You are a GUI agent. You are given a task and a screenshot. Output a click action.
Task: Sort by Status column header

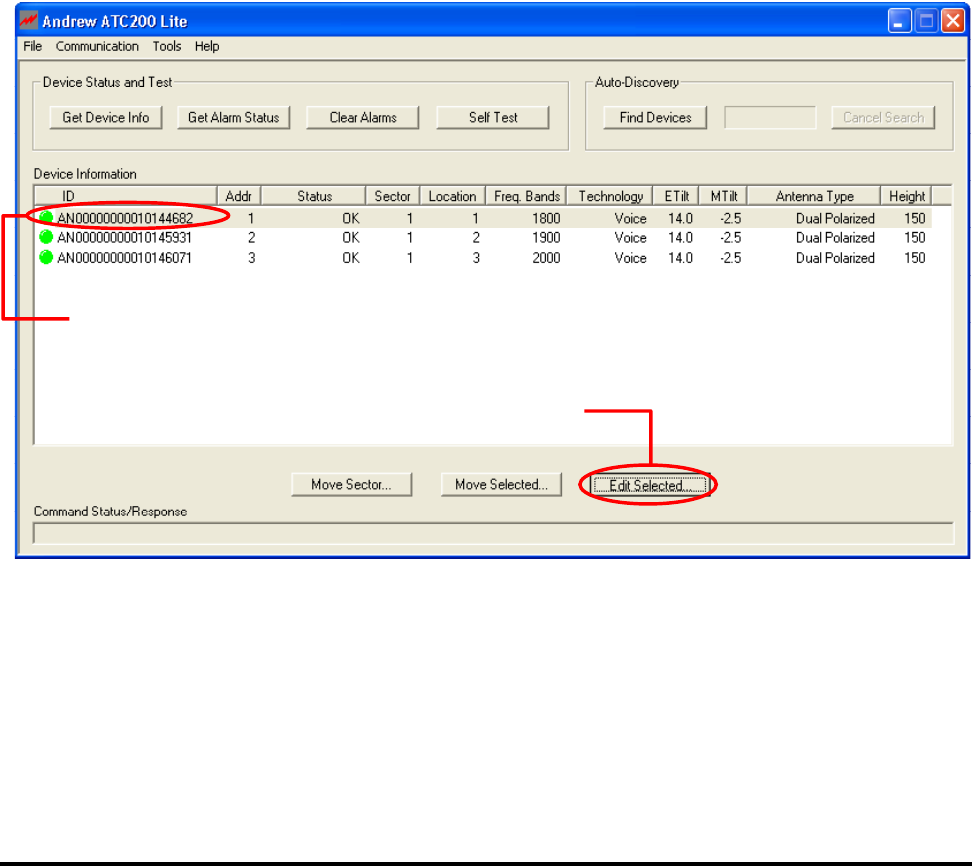314,196
